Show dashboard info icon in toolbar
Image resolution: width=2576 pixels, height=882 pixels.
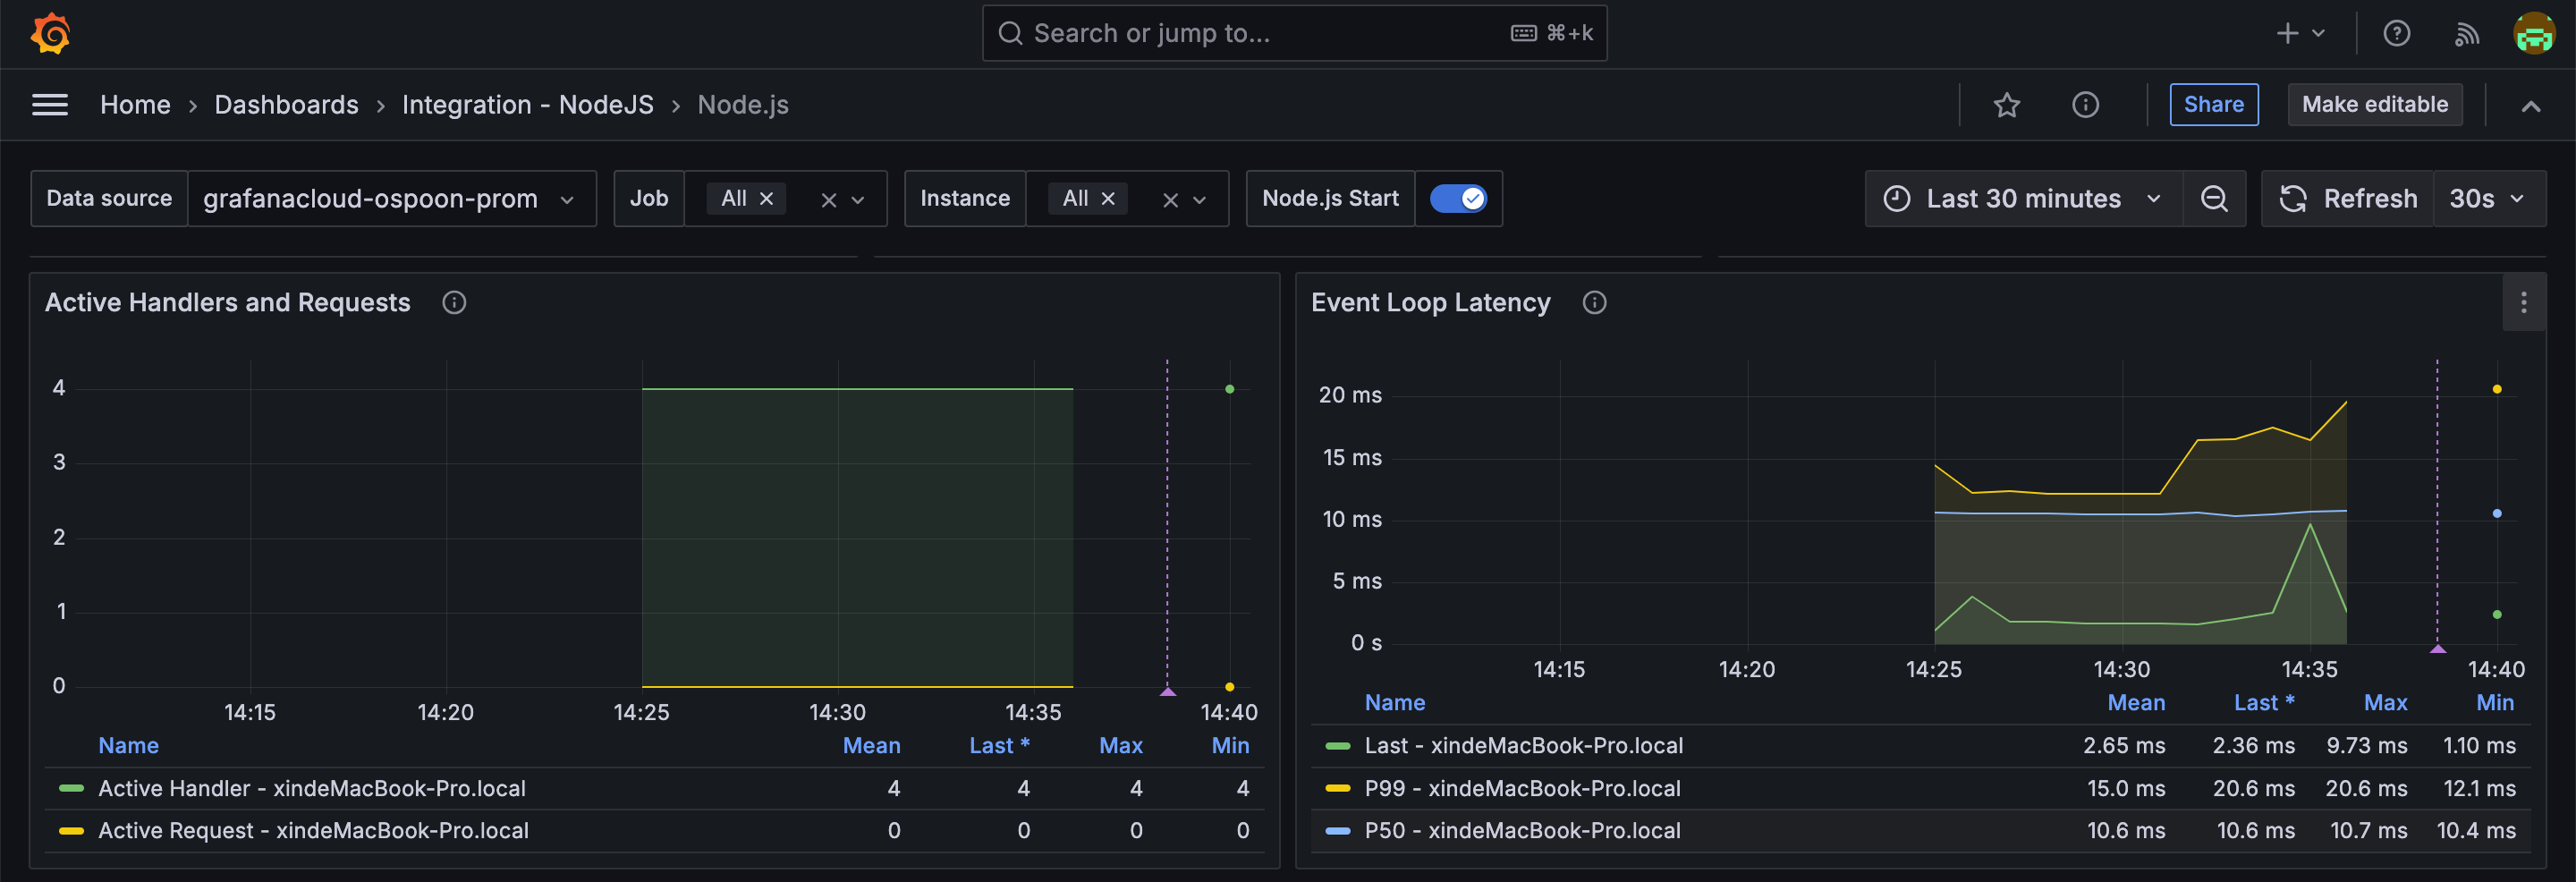point(2085,104)
